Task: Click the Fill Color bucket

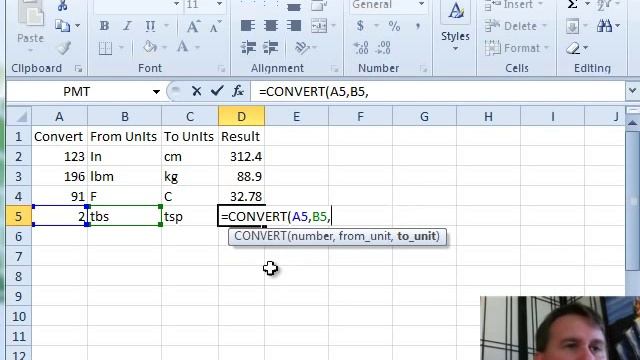Action: (x=150, y=47)
